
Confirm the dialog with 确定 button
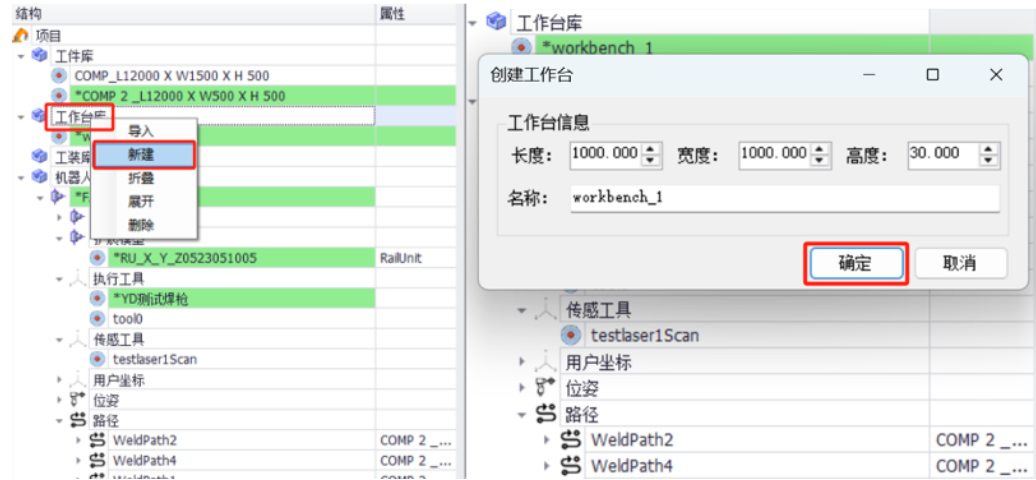pos(855,264)
